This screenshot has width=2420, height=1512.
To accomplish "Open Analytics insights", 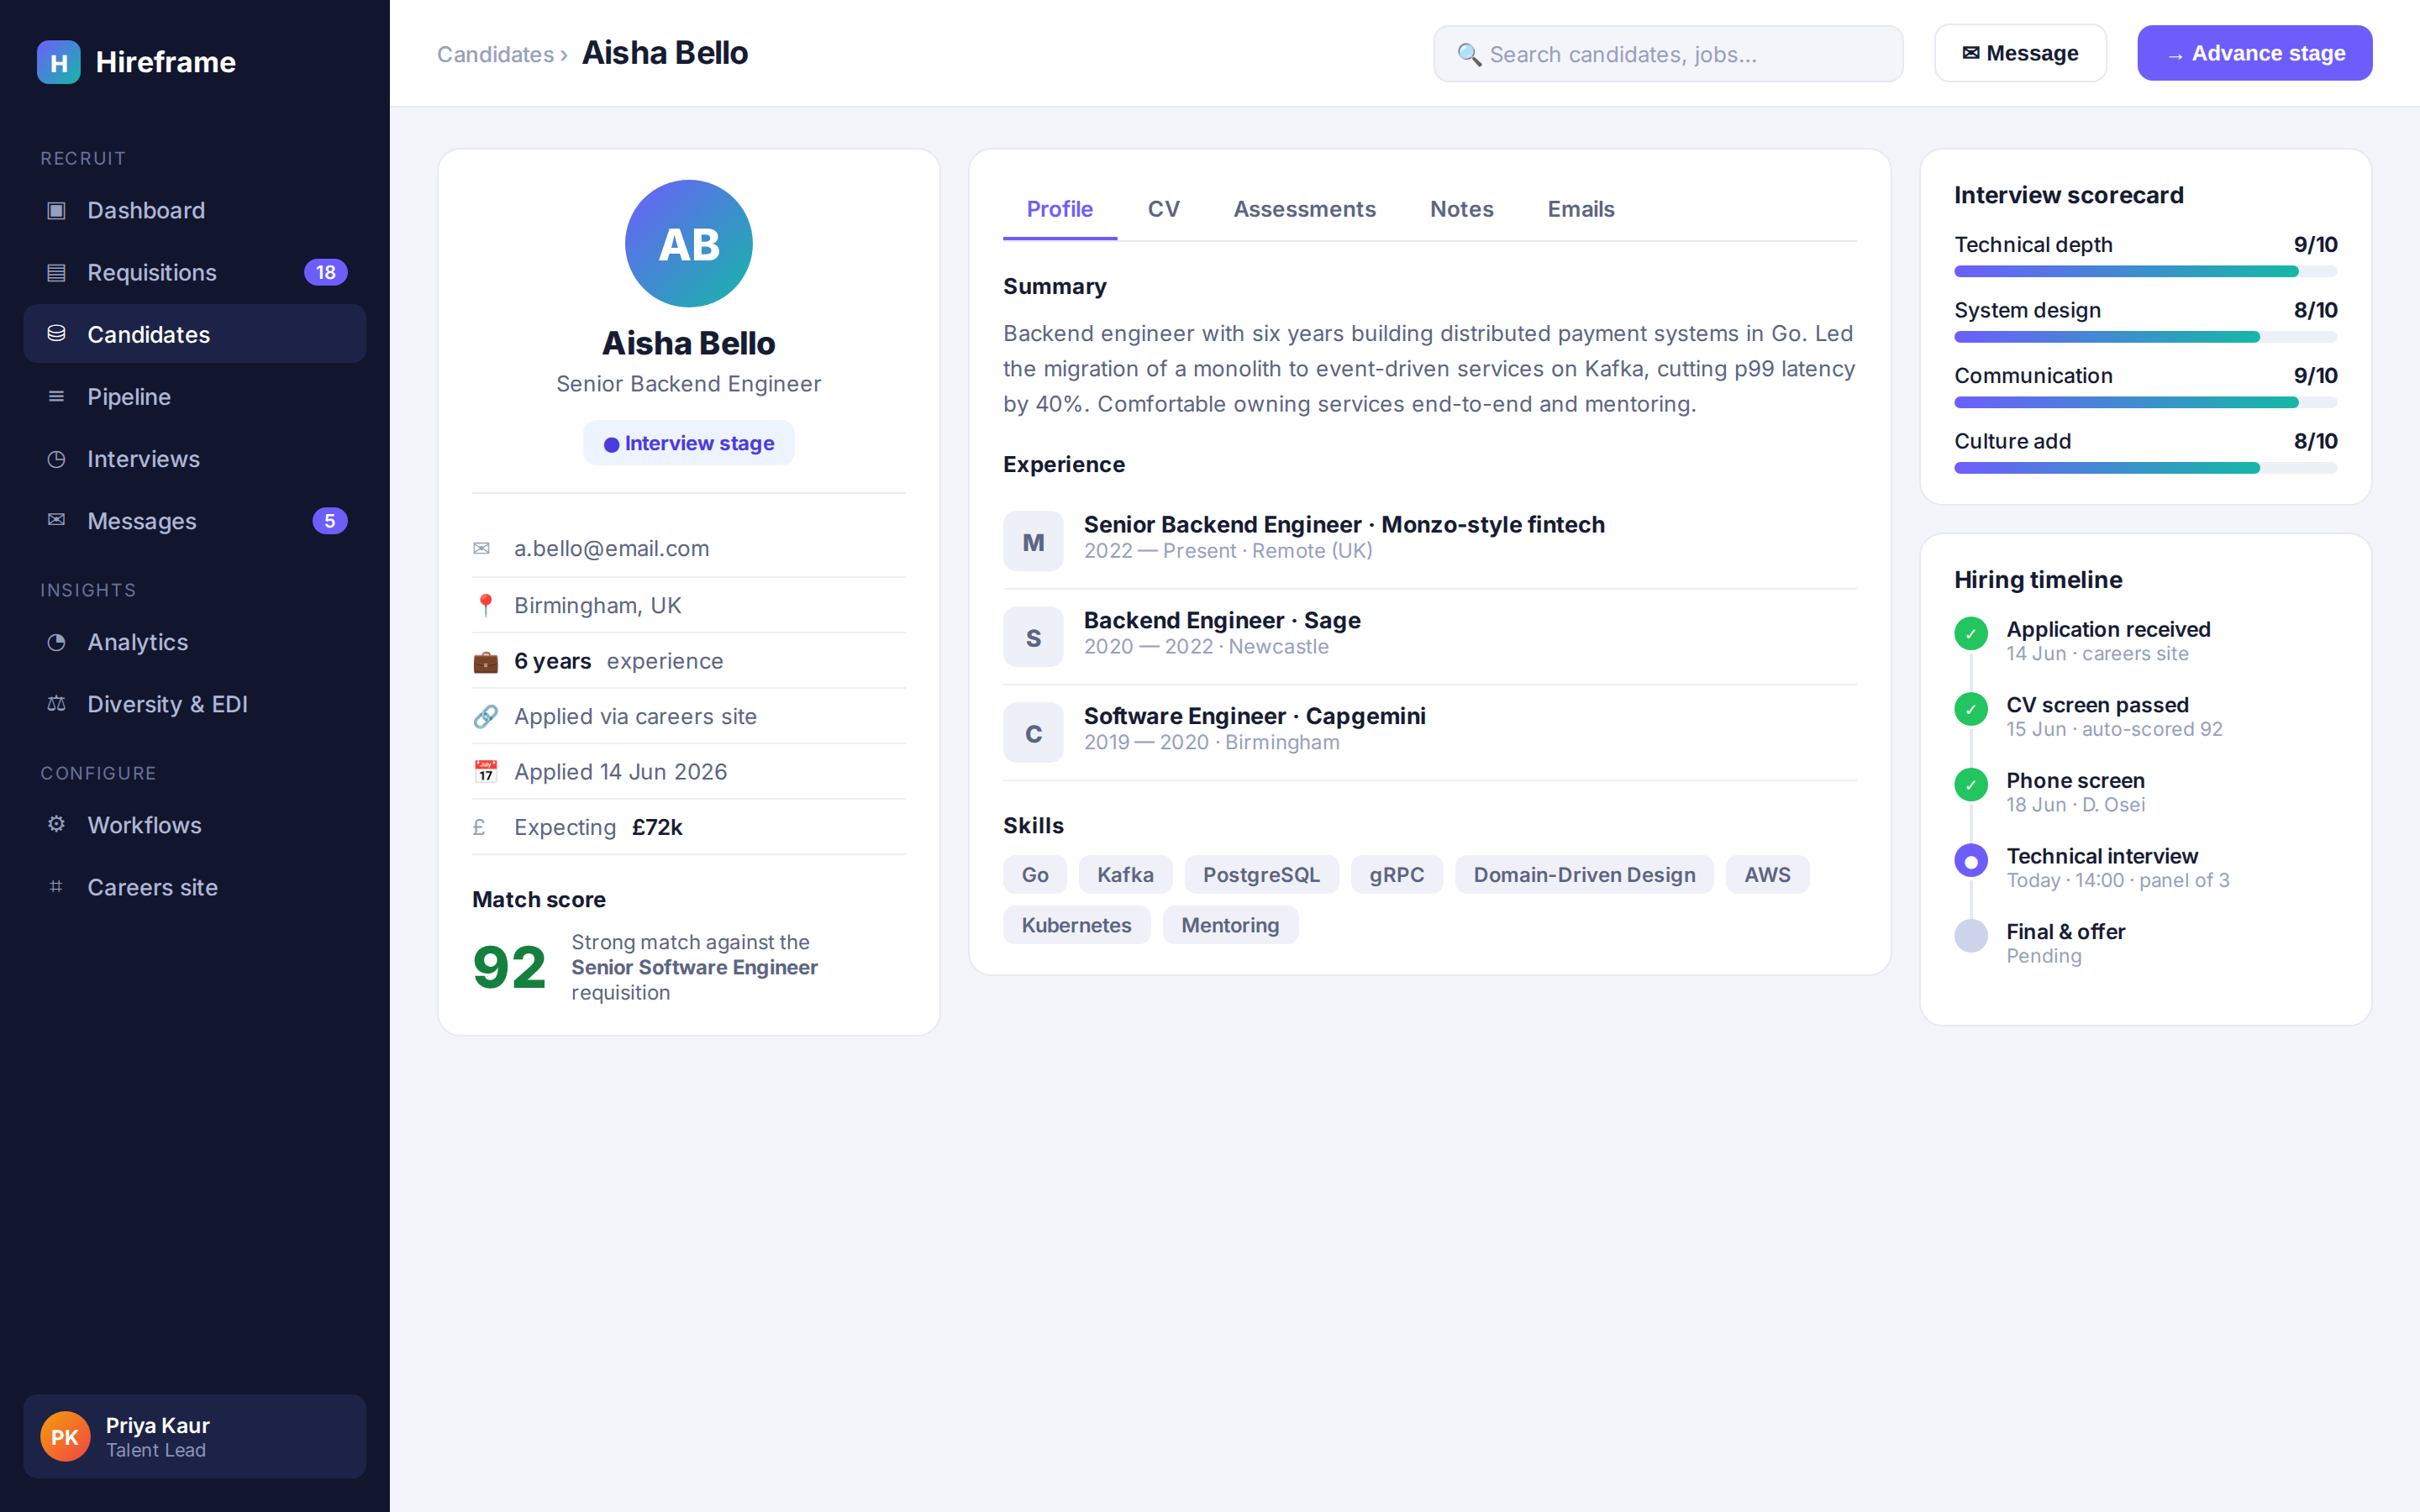I will pyautogui.click(x=195, y=642).
